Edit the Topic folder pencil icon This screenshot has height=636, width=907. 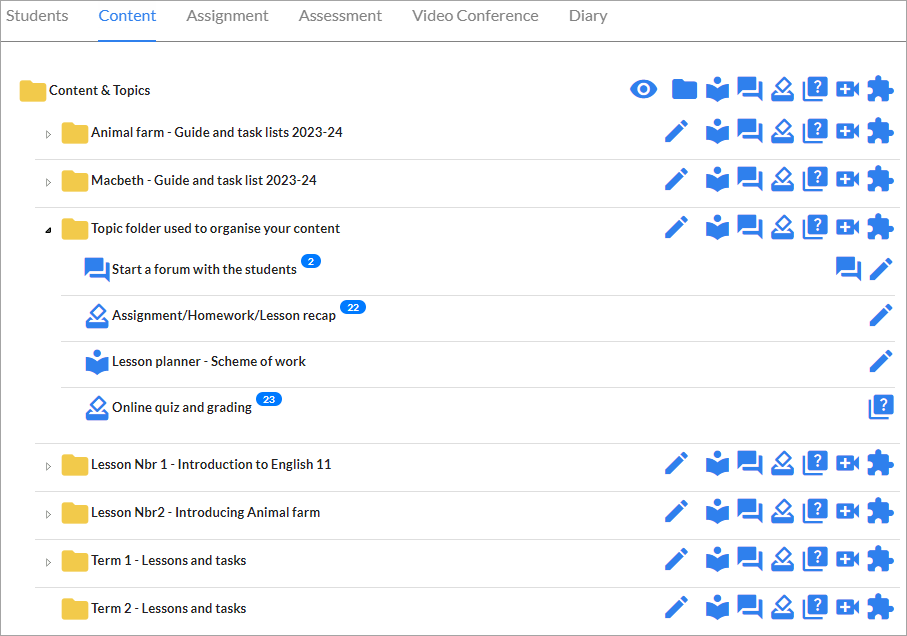tap(676, 228)
